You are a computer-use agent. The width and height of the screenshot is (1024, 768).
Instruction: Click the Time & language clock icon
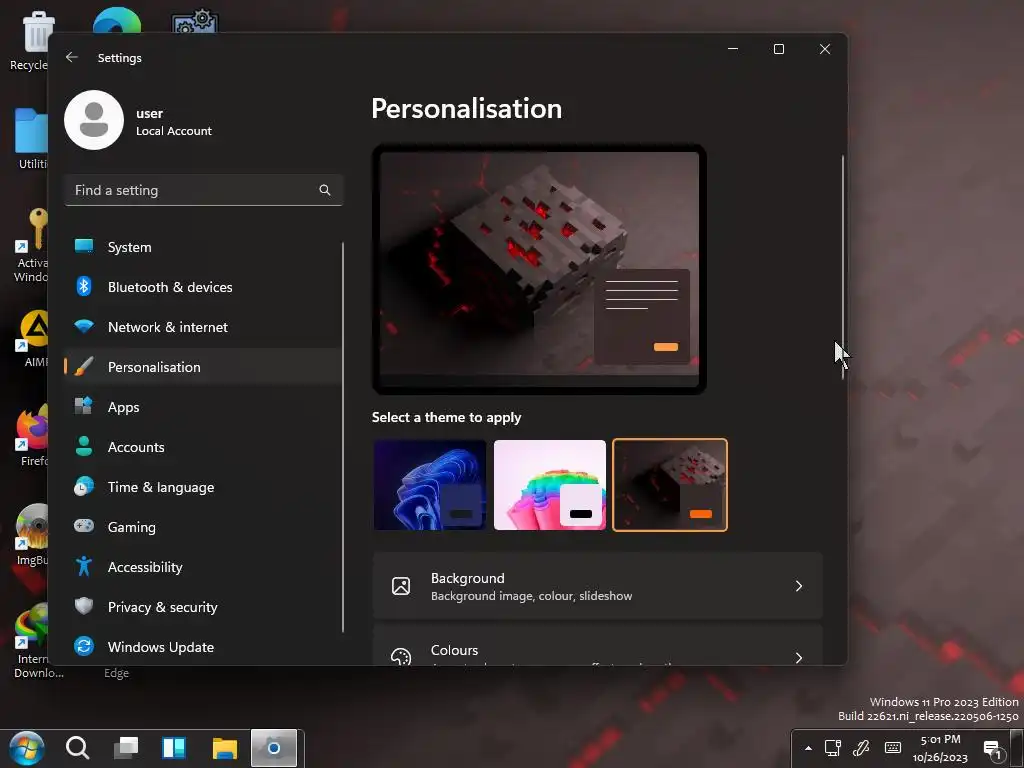[84, 487]
